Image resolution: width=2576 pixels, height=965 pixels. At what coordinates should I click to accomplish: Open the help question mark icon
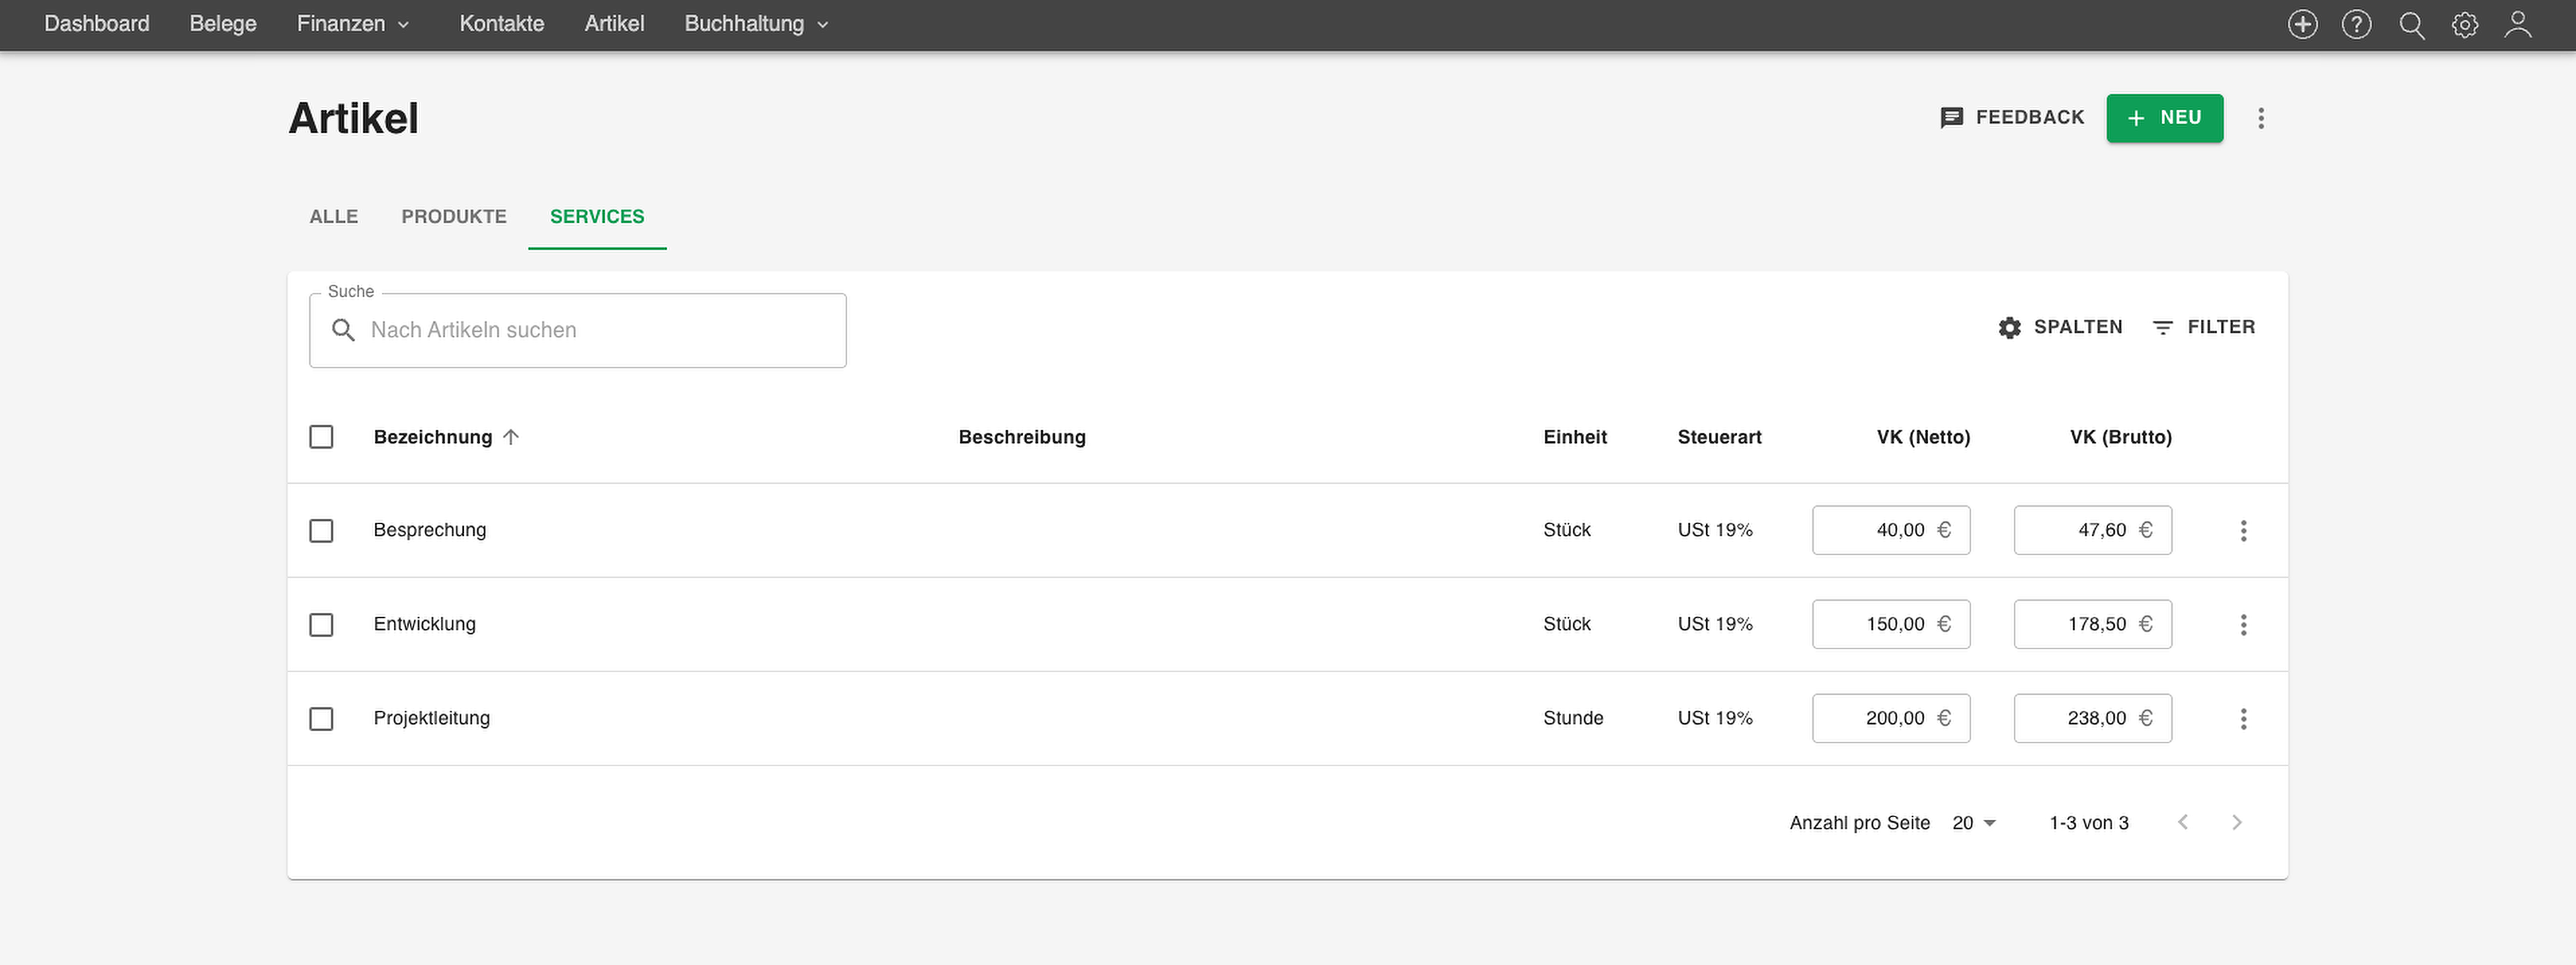coord(2356,24)
